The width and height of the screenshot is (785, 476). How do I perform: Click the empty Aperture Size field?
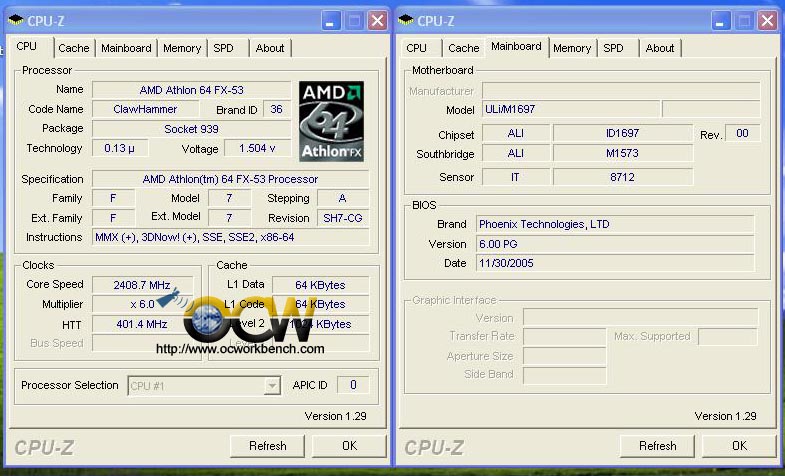(565, 356)
